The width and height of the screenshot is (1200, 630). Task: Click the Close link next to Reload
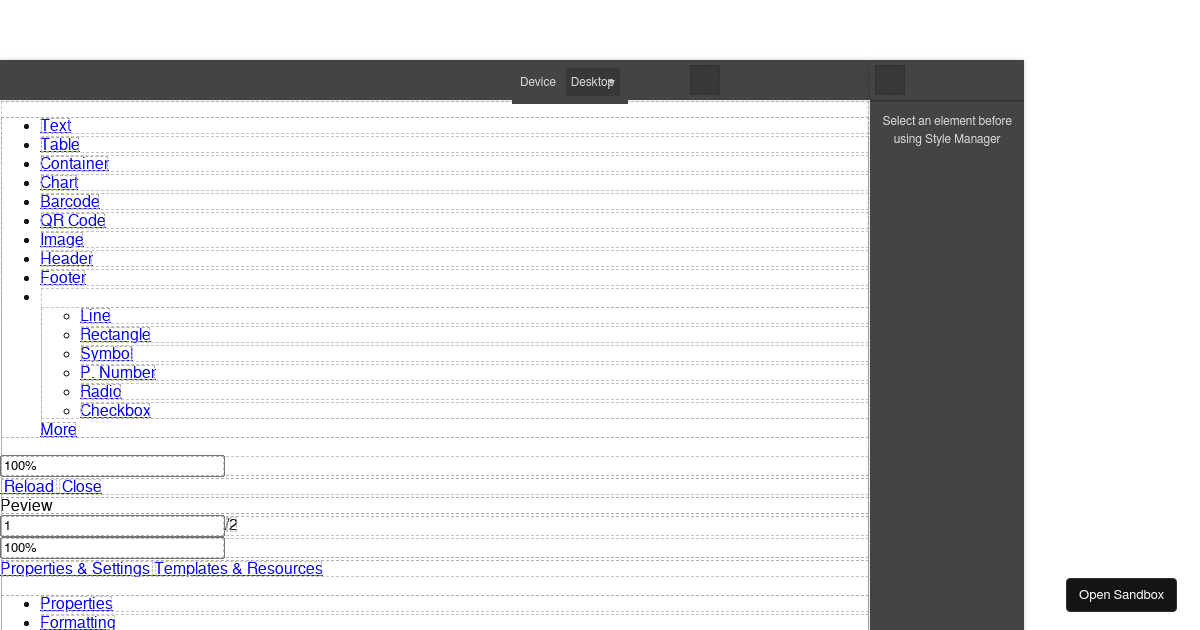[x=82, y=487]
